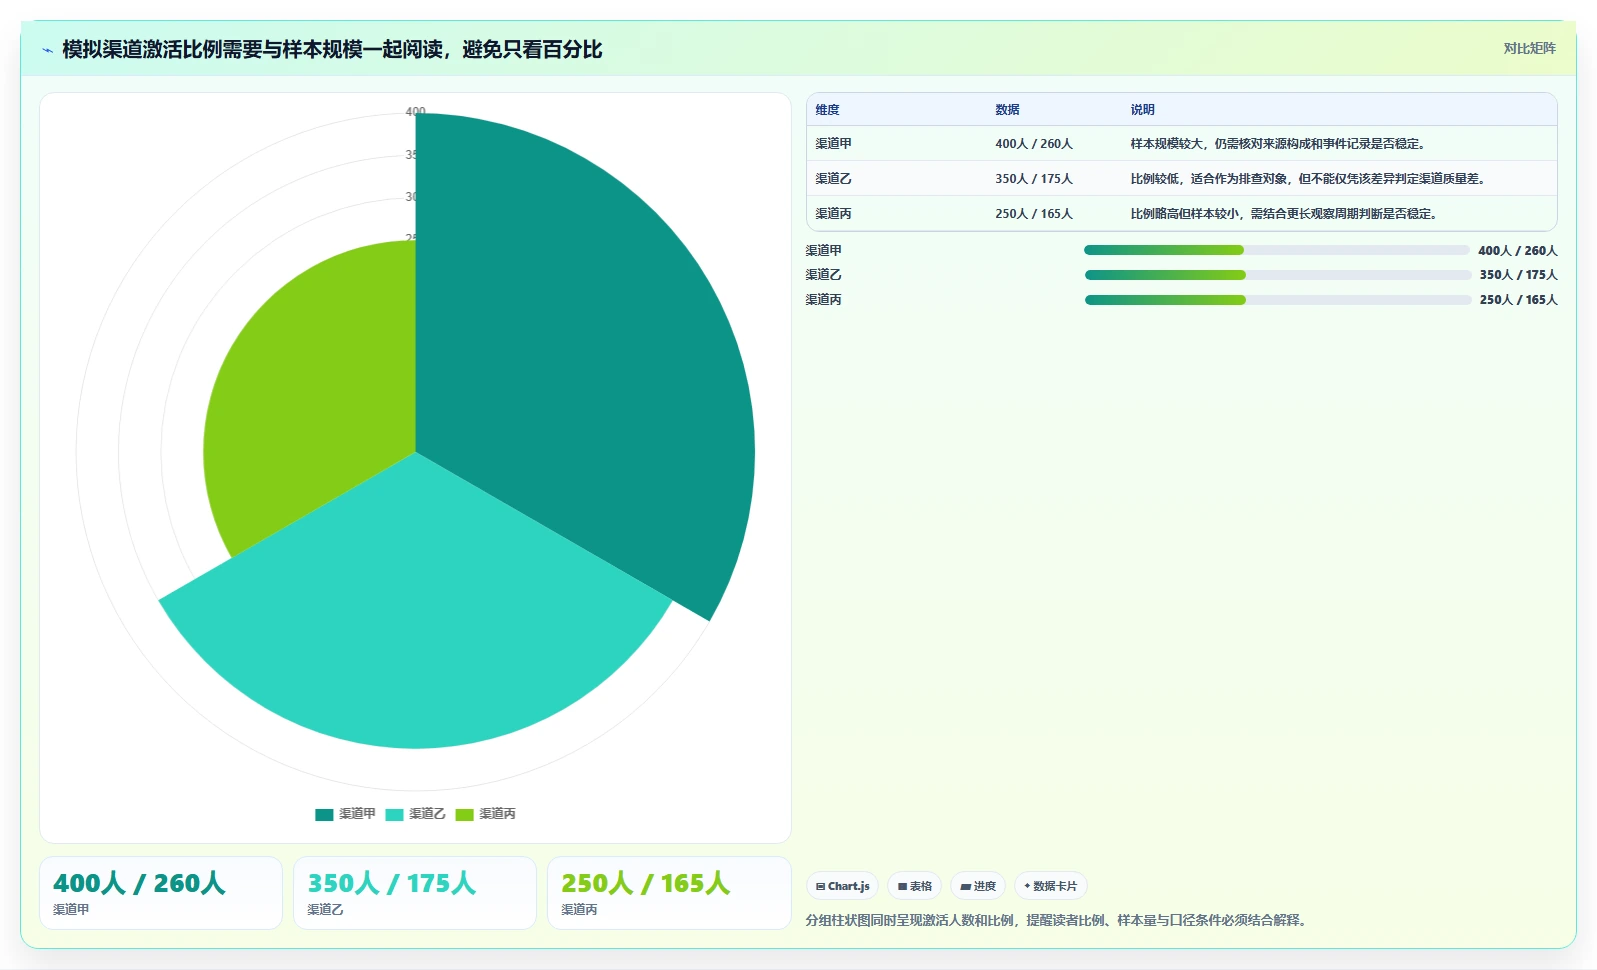Select the 250人 / 165人 data card

coord(669,893)
